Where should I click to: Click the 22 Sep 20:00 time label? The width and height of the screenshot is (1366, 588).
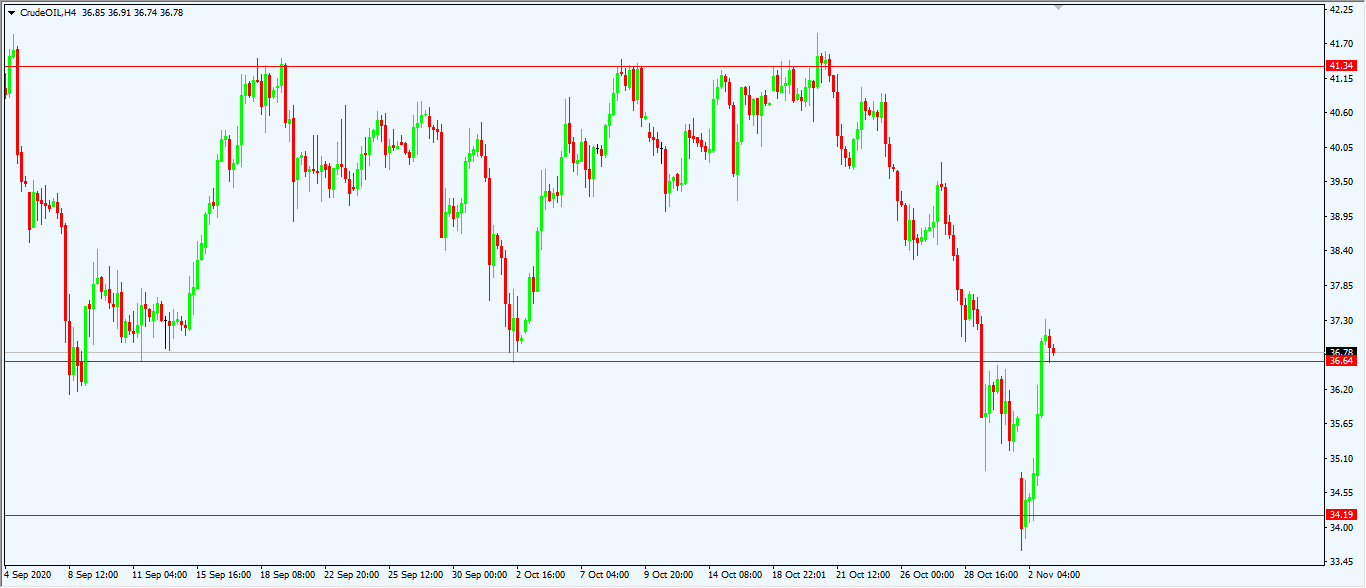351,575
